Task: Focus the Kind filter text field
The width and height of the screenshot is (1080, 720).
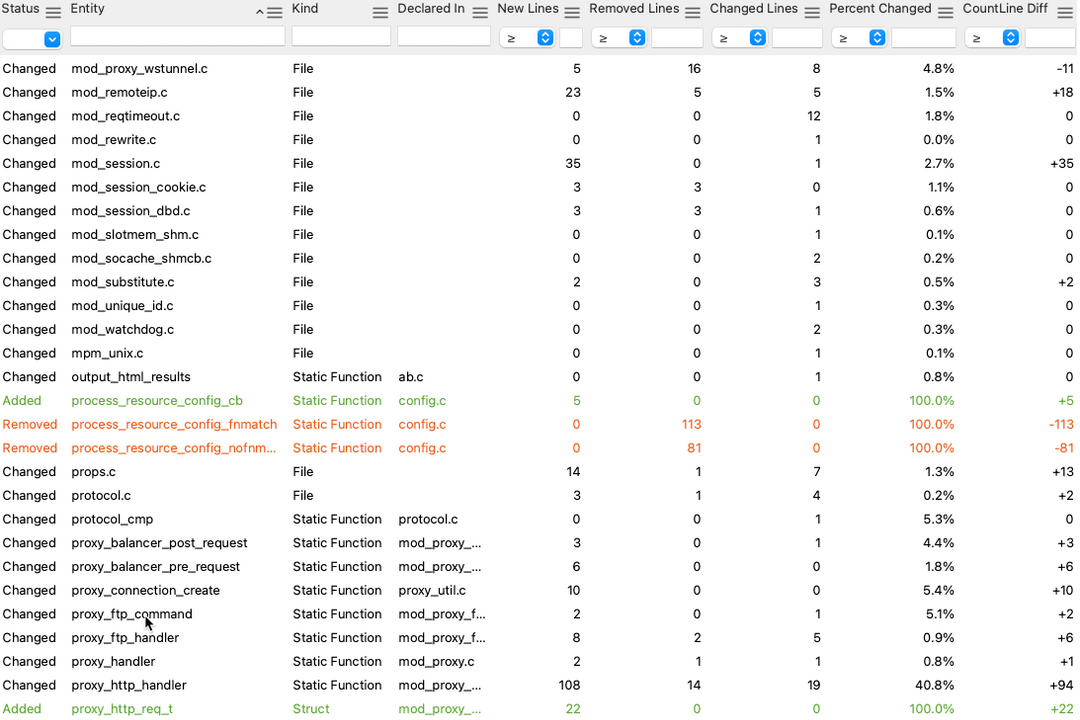Action: [340, 37]
